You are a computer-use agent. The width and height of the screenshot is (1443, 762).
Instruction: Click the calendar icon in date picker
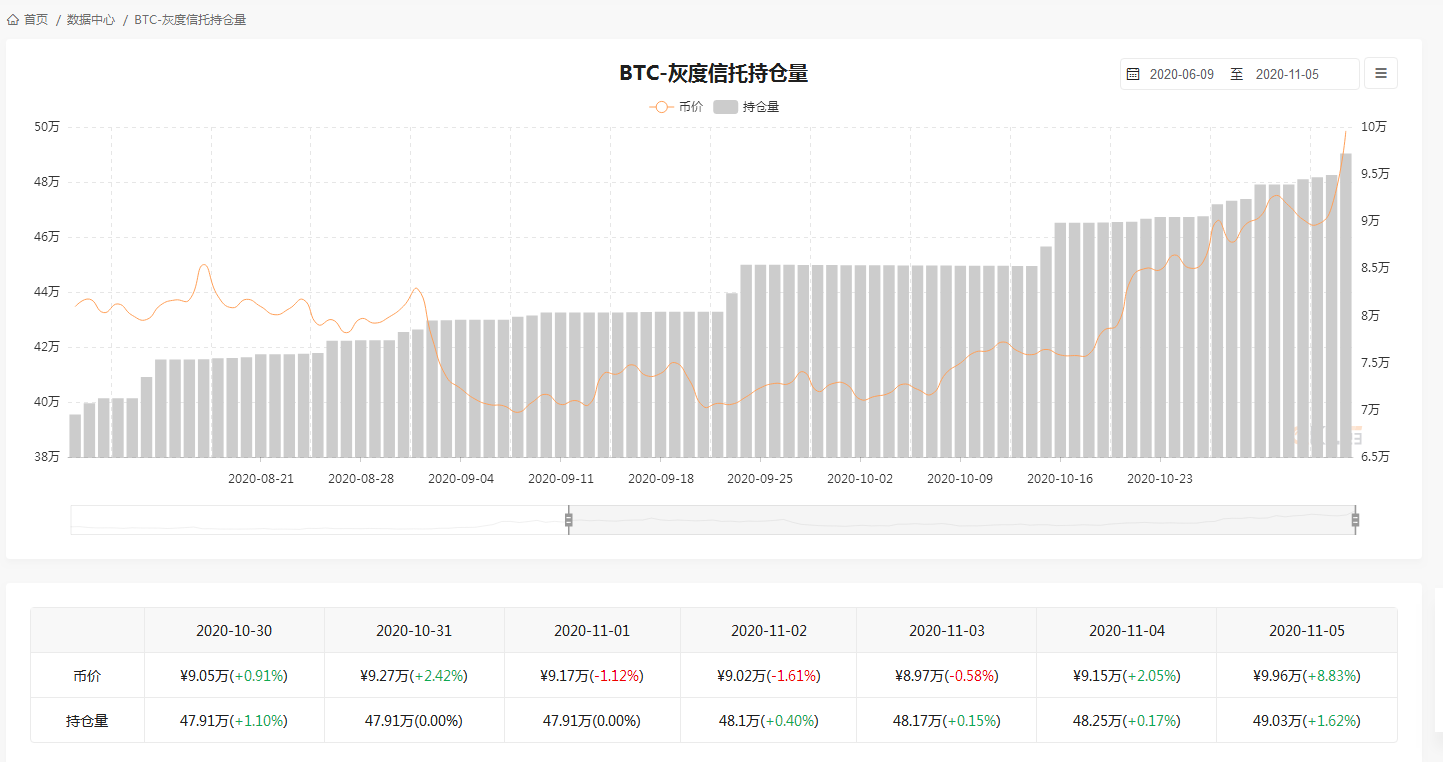(1133, 74)
